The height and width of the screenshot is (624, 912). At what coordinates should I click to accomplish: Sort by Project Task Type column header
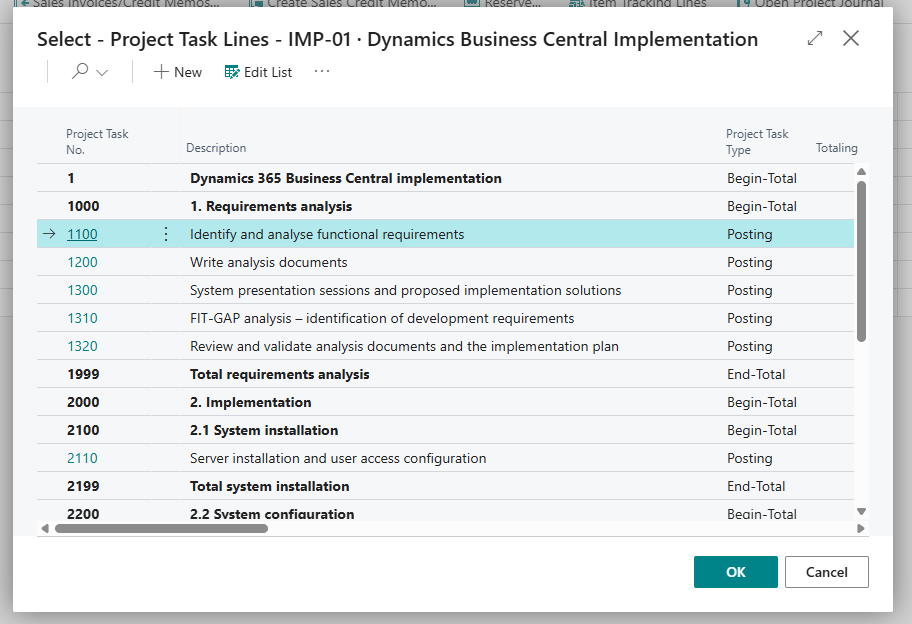tap(757, 141)
